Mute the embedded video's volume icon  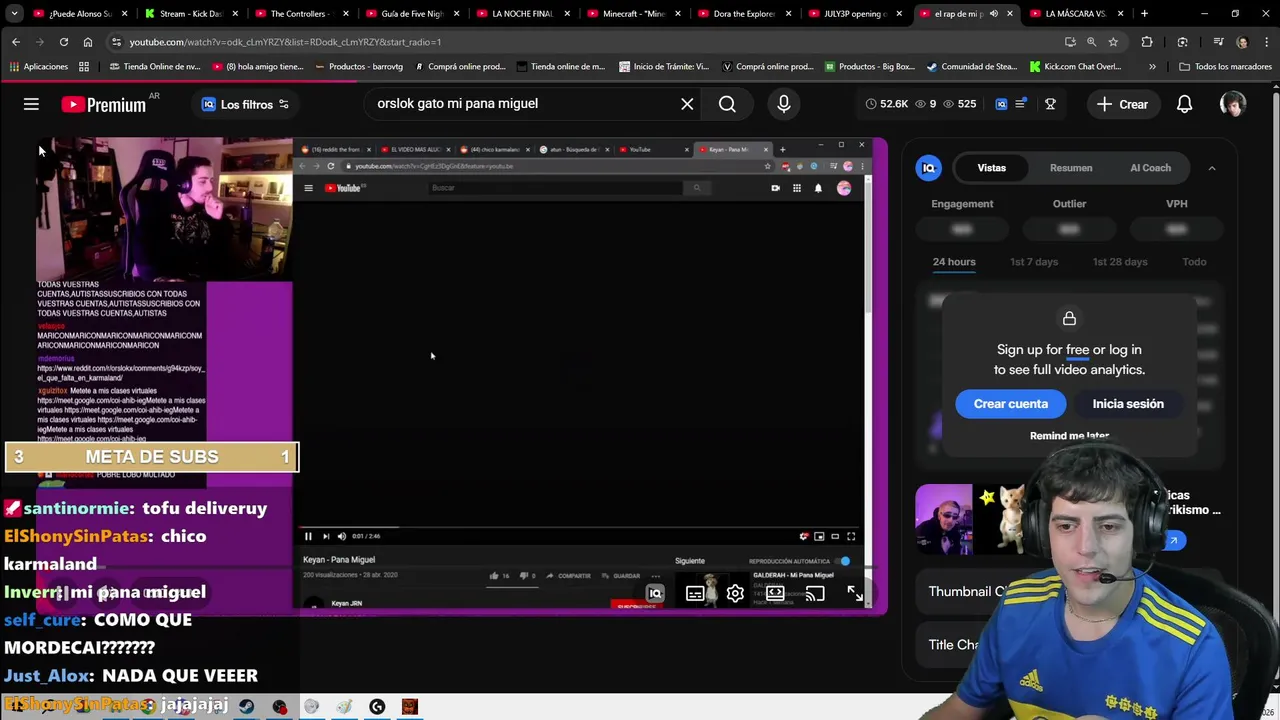click(x=342, y=536)
